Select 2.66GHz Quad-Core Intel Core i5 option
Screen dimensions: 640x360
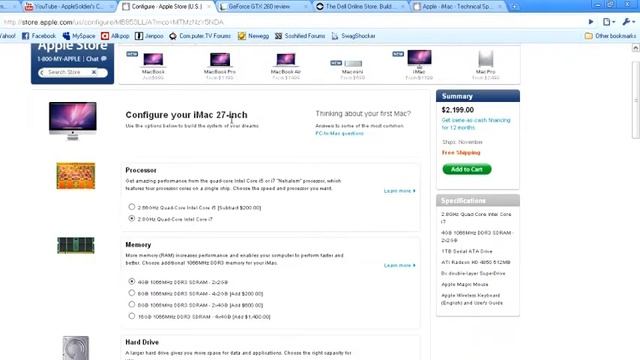131,207
